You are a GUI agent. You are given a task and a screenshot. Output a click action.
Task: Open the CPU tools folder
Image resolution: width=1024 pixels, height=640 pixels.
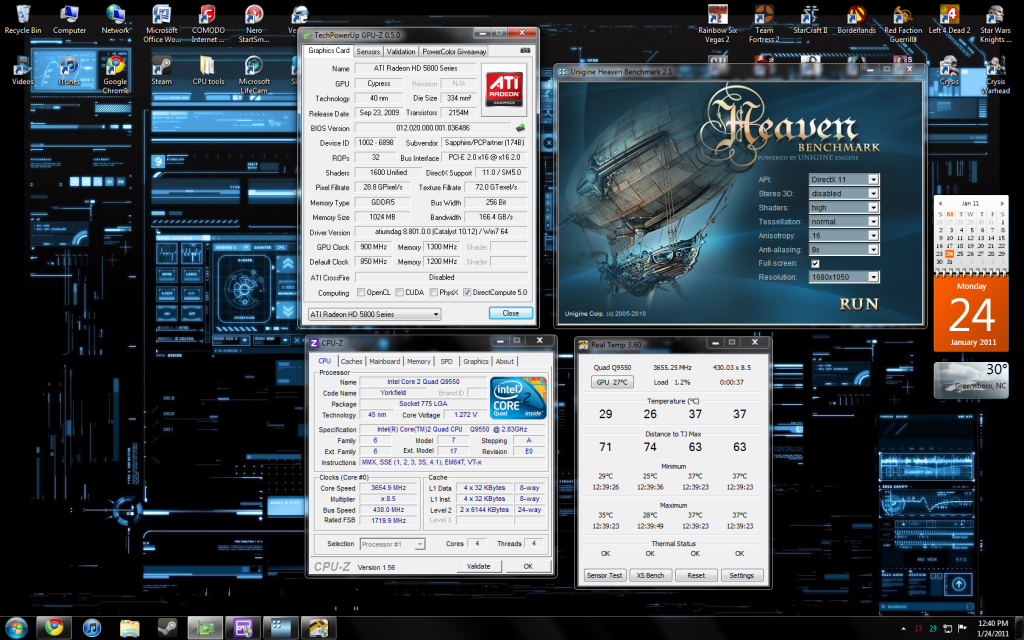(208, 71)
